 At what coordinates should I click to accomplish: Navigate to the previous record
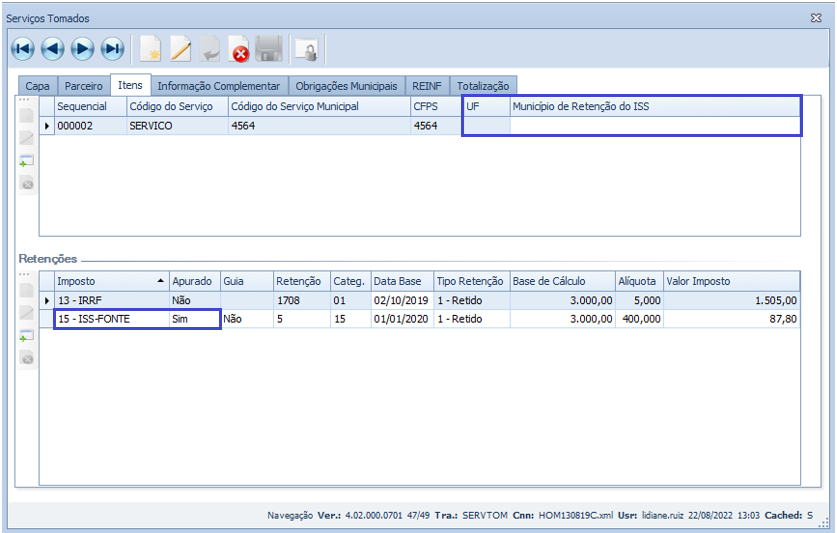coord(52,48)
